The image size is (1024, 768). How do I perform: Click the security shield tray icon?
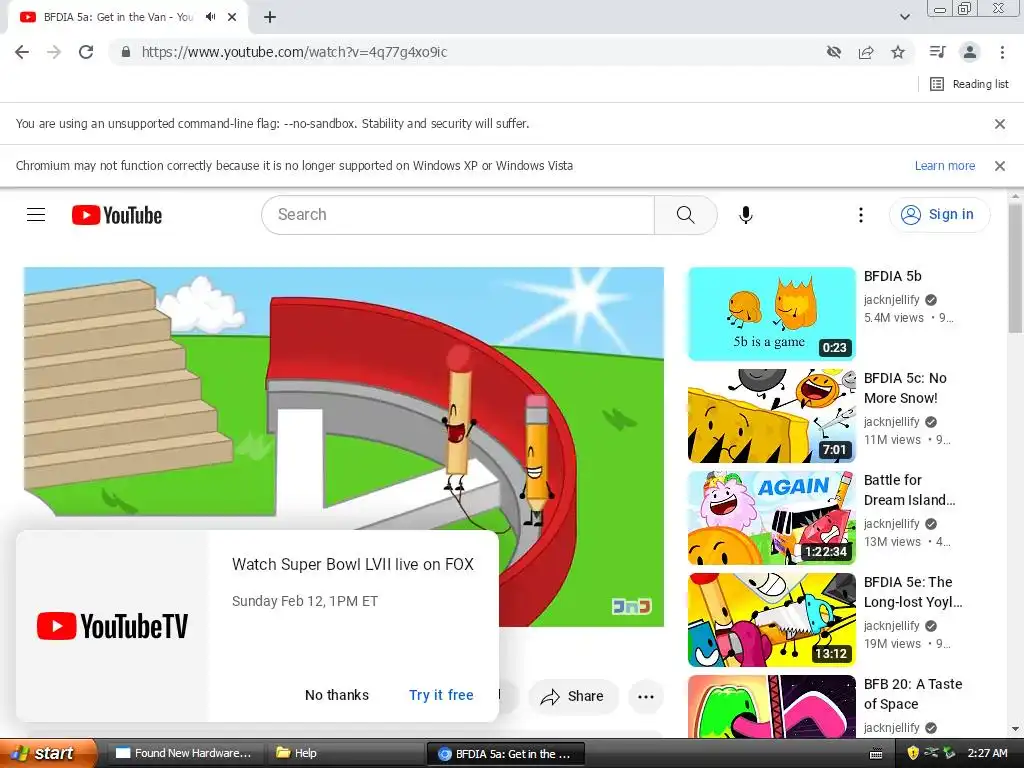tap(912, 754)
